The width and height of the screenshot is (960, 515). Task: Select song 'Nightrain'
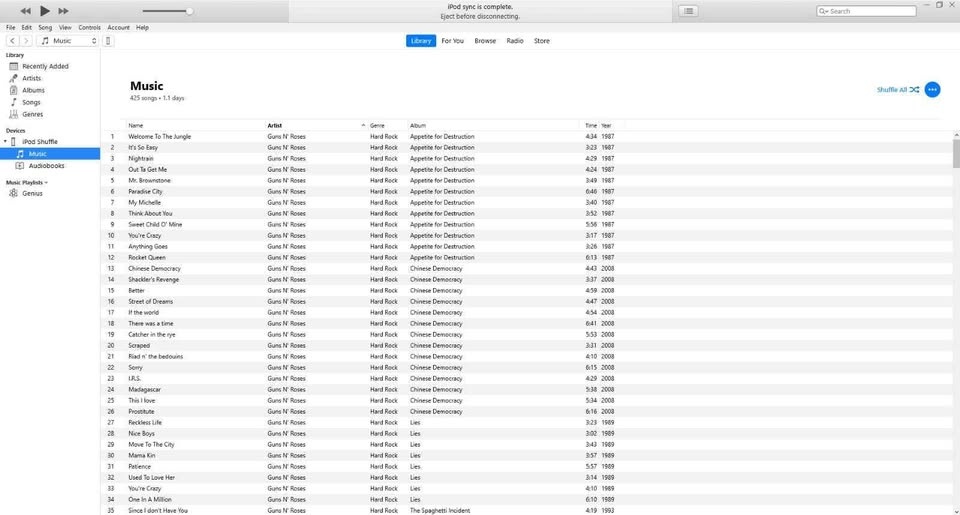141,159
